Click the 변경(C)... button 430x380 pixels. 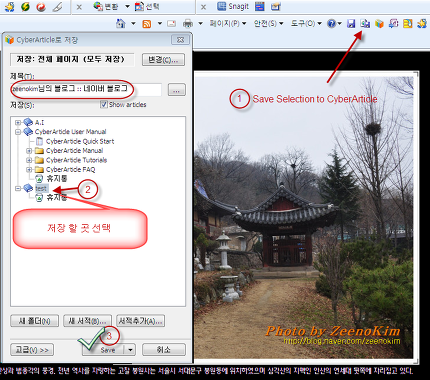pos(163,60)
